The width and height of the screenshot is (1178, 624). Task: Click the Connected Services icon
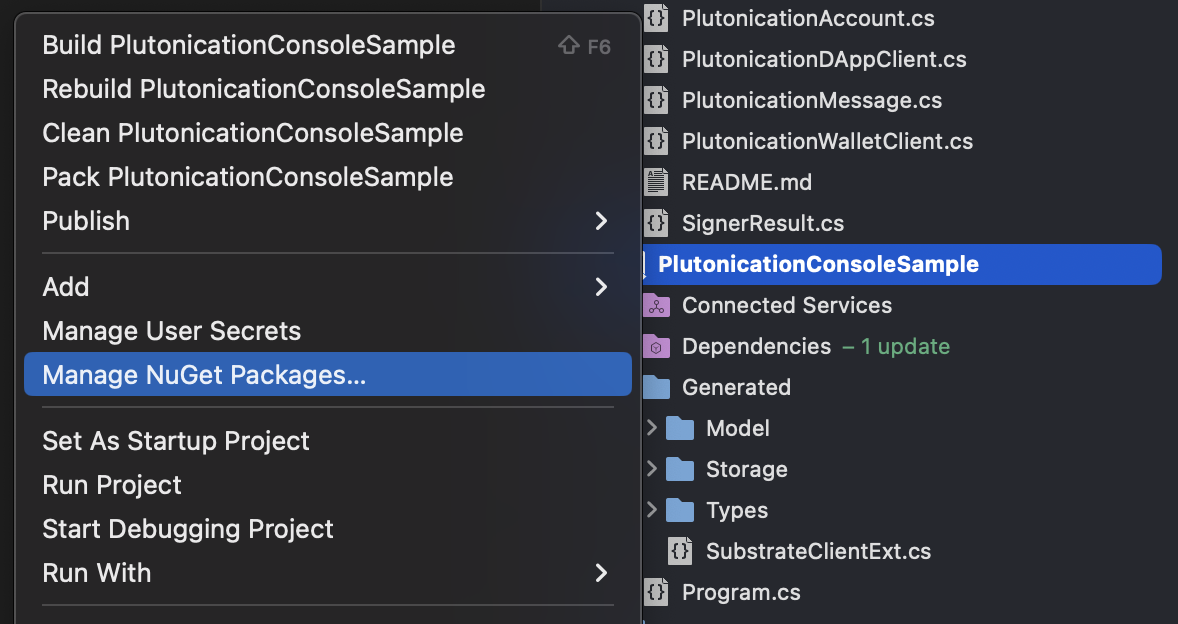click(656, 305)
